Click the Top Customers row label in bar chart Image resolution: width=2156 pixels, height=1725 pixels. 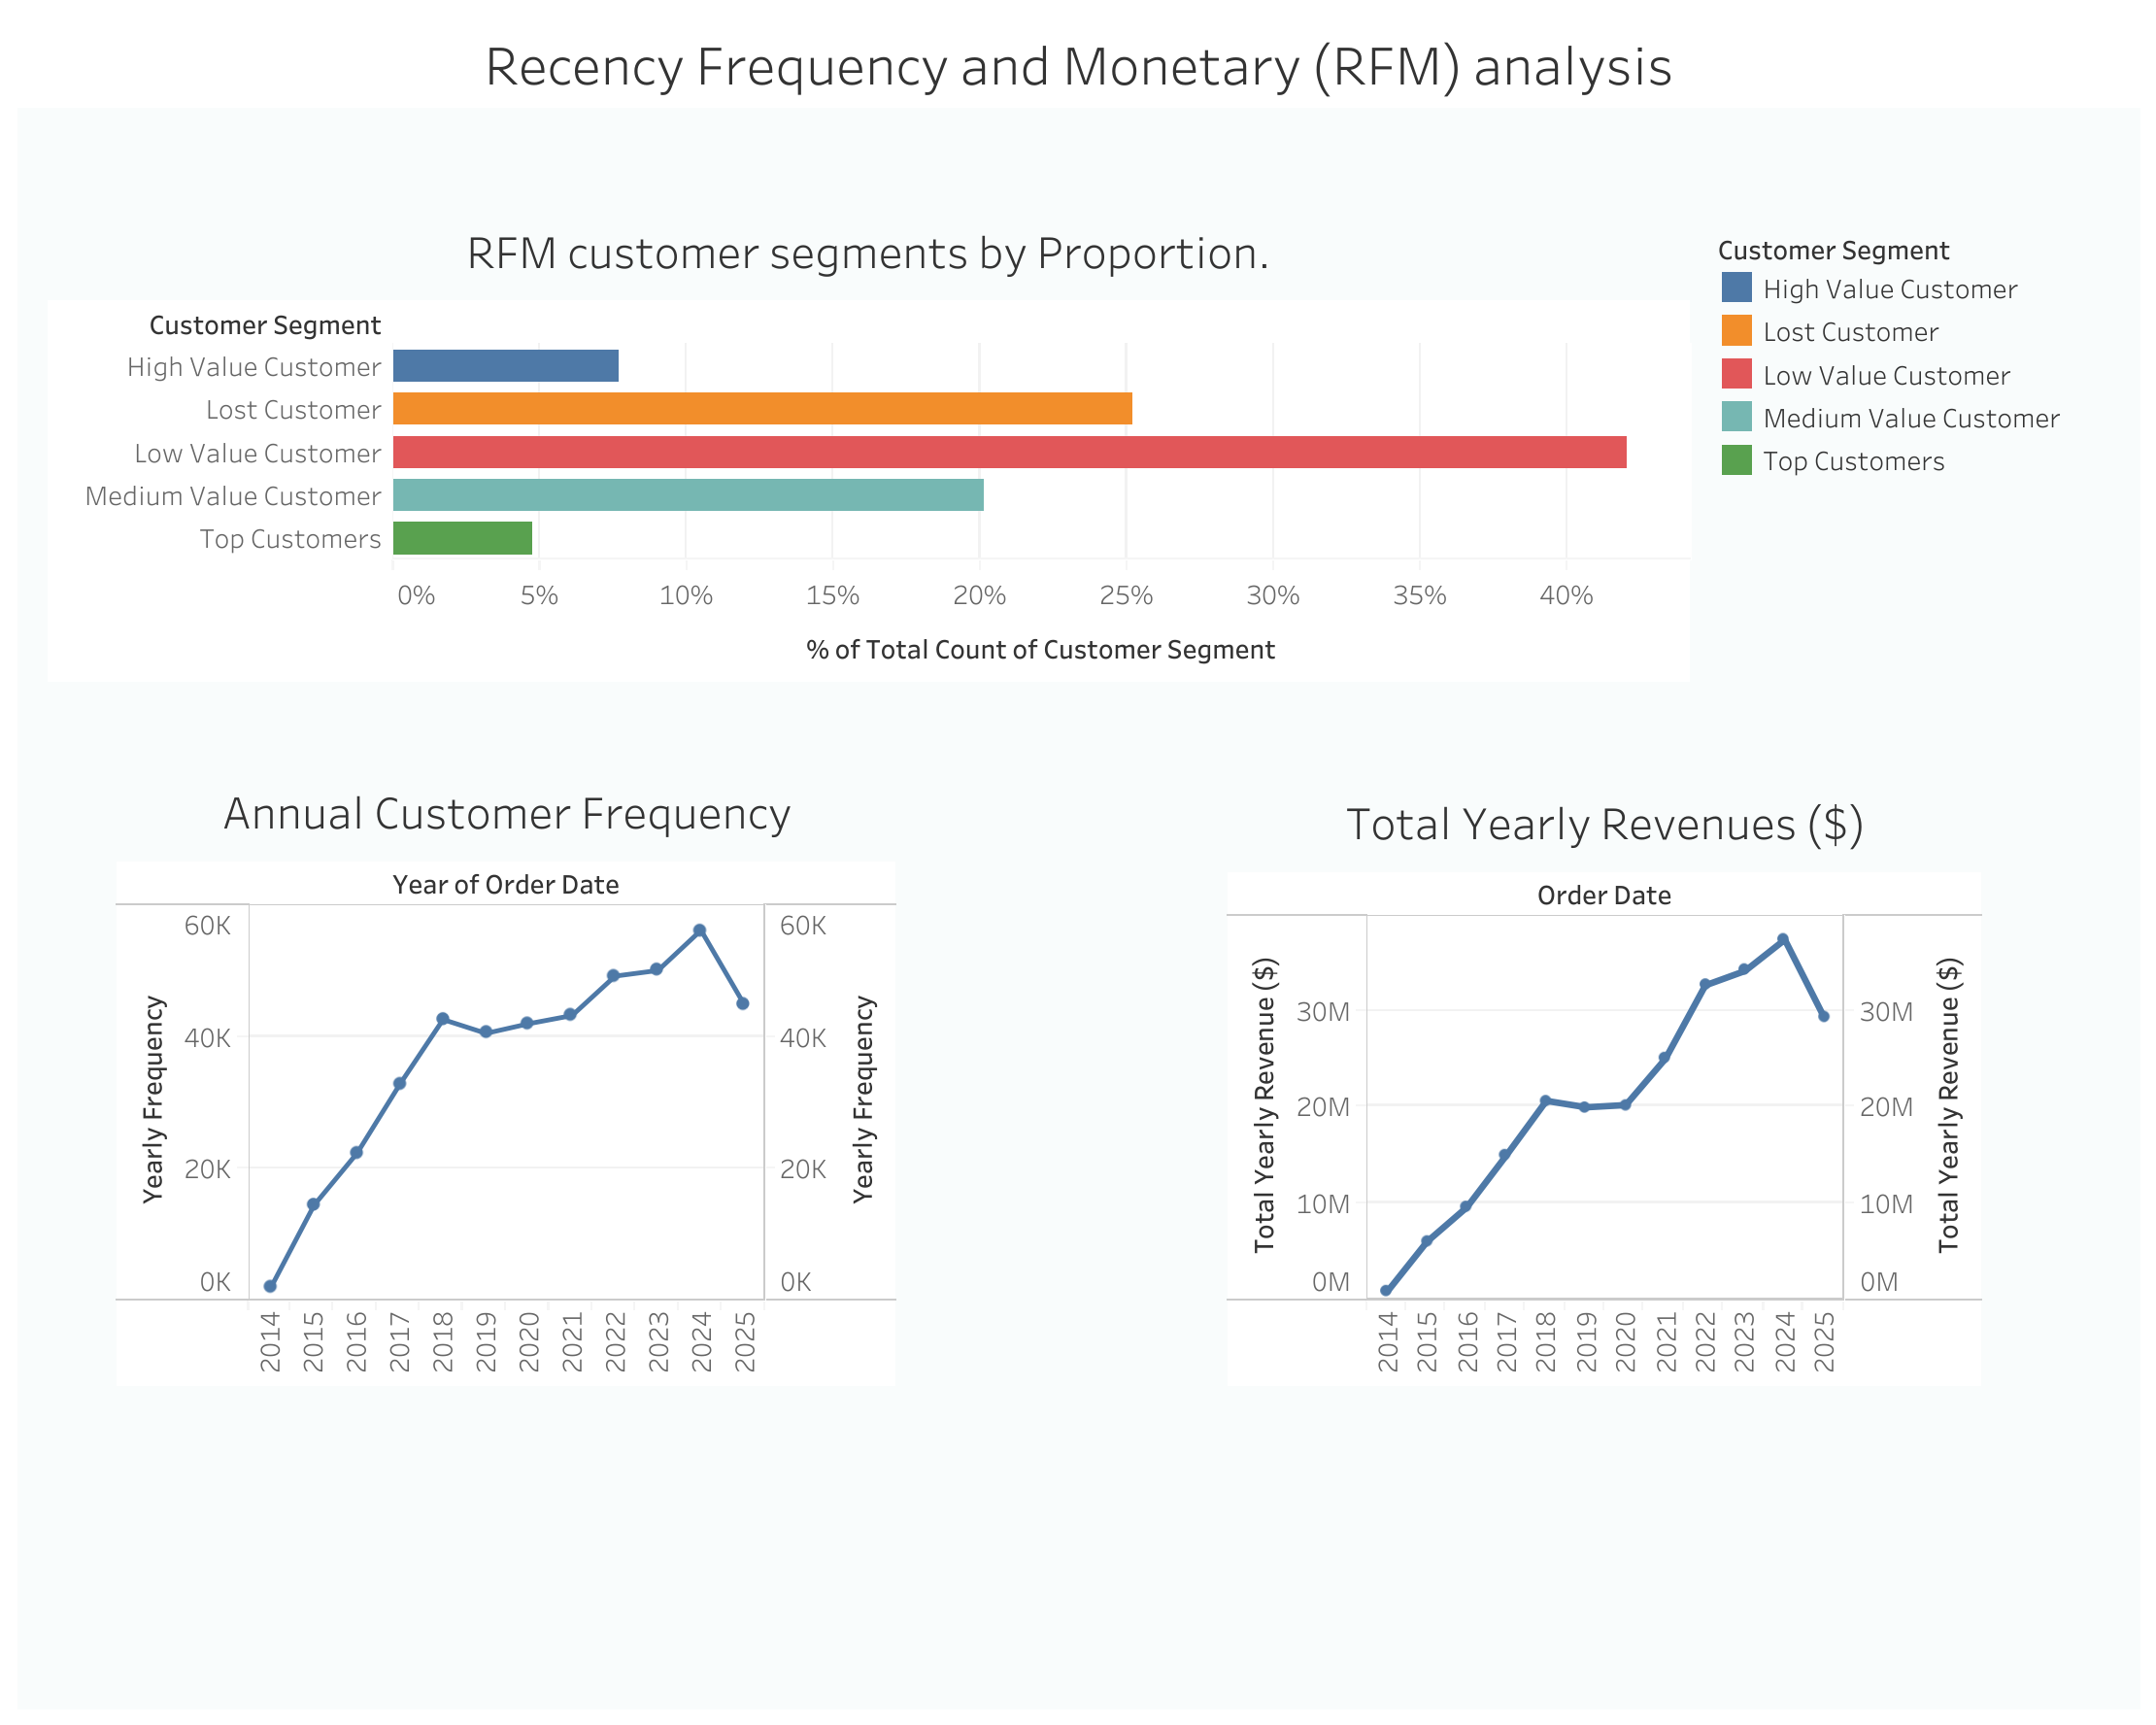[290, 539]
